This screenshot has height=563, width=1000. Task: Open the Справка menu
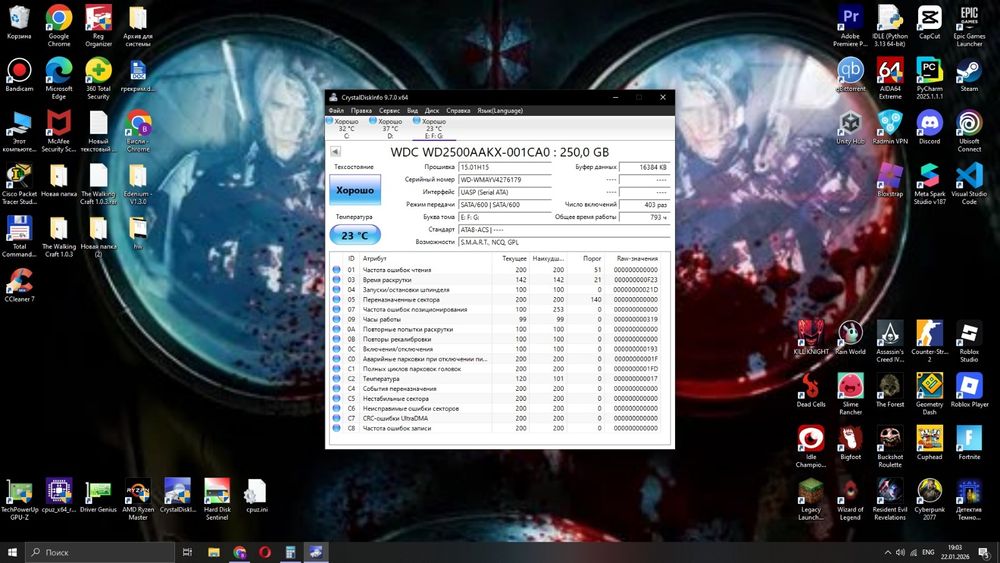[x=458, y=110]
